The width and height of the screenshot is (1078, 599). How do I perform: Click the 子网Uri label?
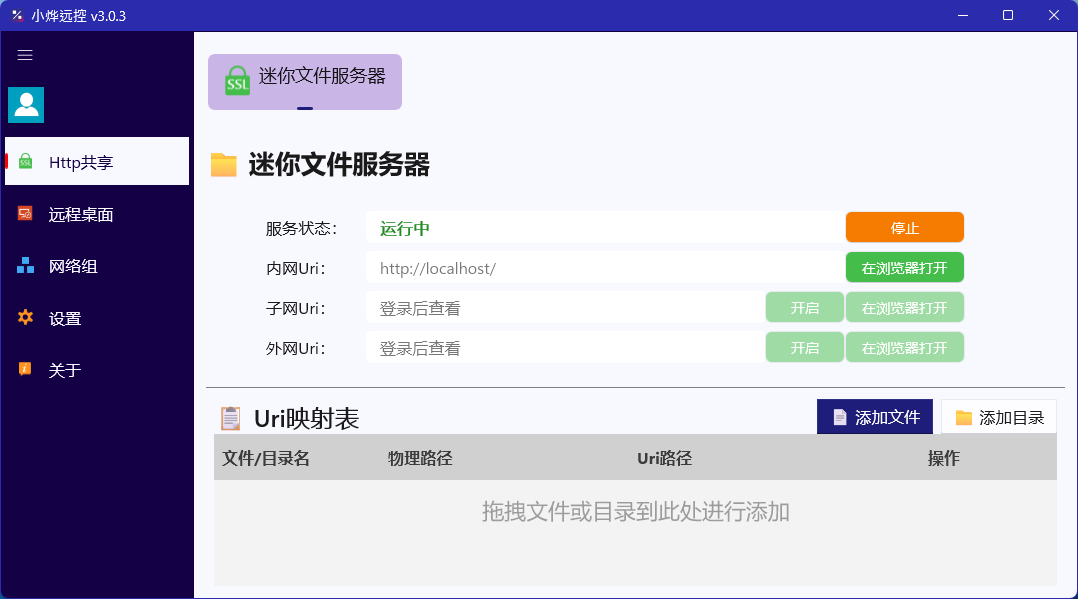296,308
